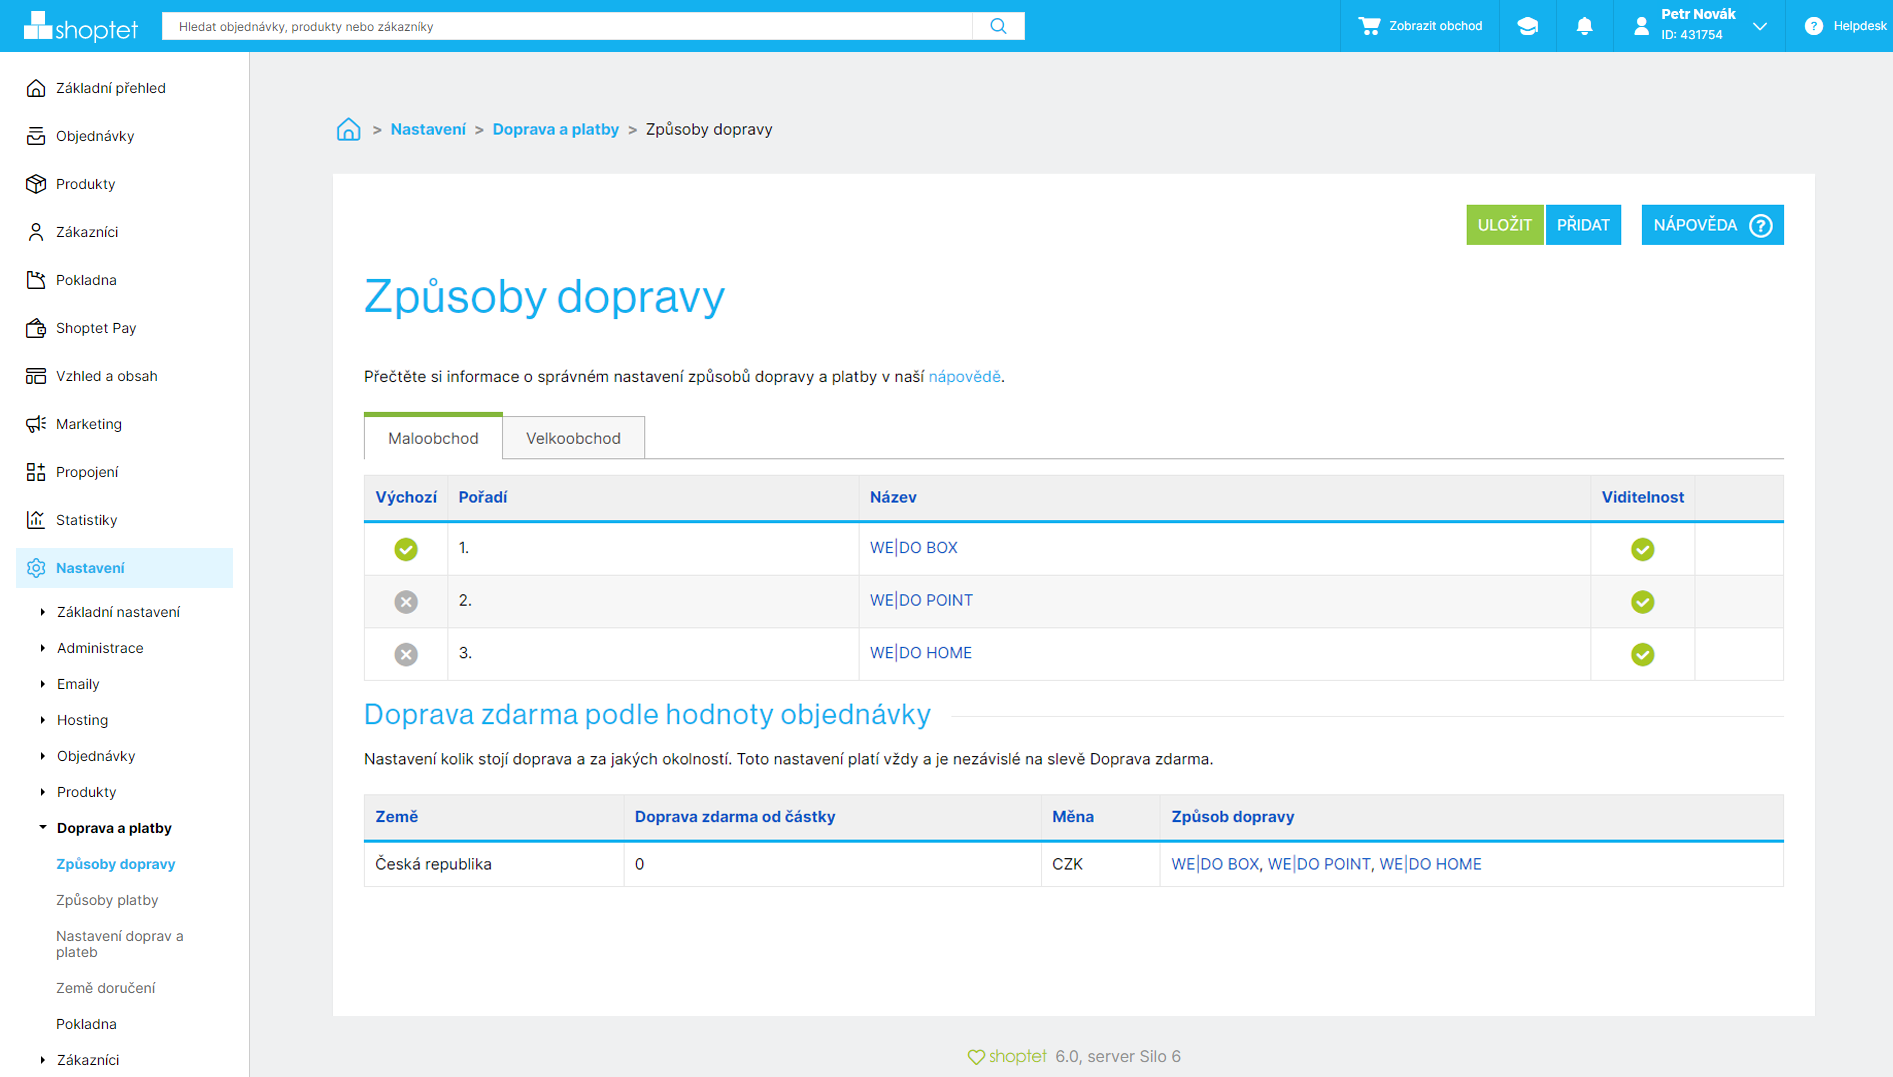Viewport: 1893px width, 1077px height.
Task: Toggle visibility of WE|DO HOME
Action: click(x=1642, y=654)
